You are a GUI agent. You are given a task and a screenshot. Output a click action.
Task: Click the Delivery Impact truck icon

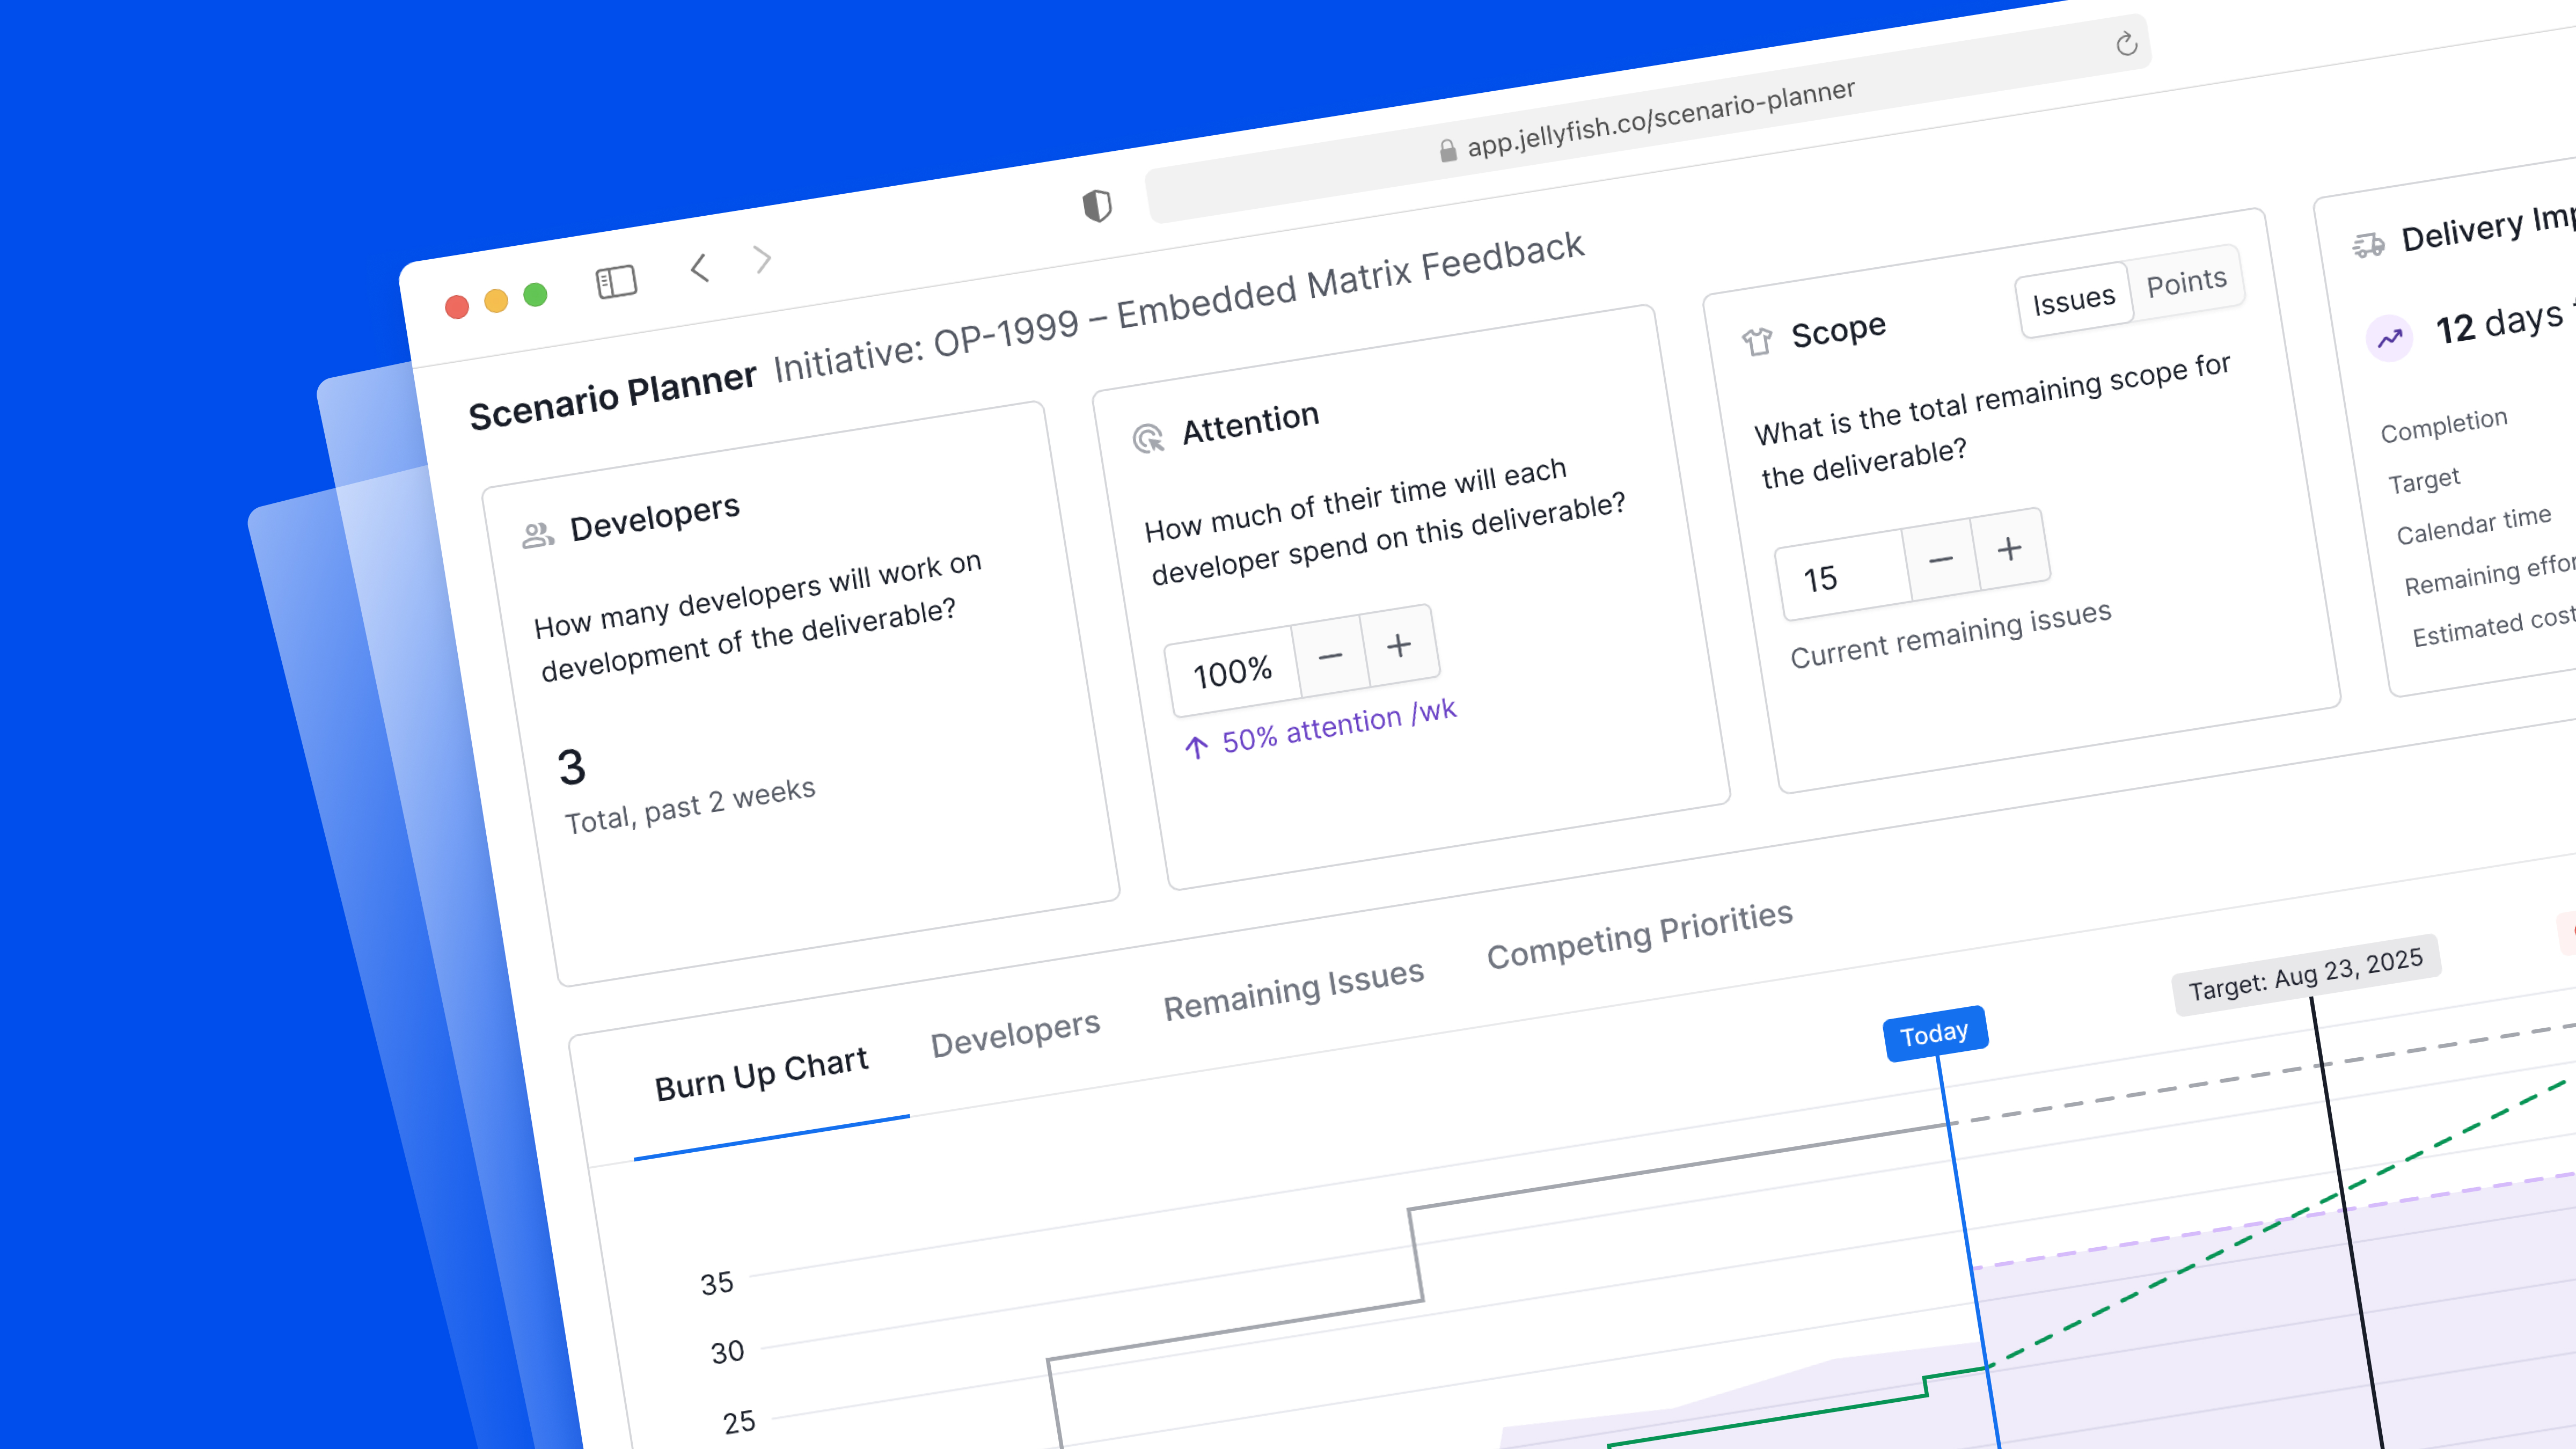click(2368, 244)
